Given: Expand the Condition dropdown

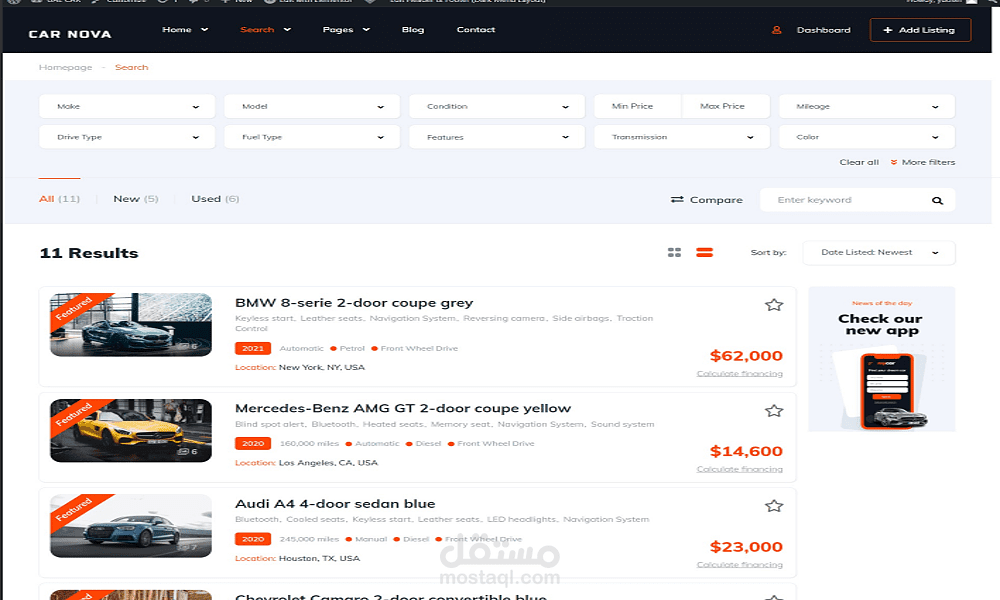Looking at the screenshot, I should pyautogui.click(x=497, y=106).
